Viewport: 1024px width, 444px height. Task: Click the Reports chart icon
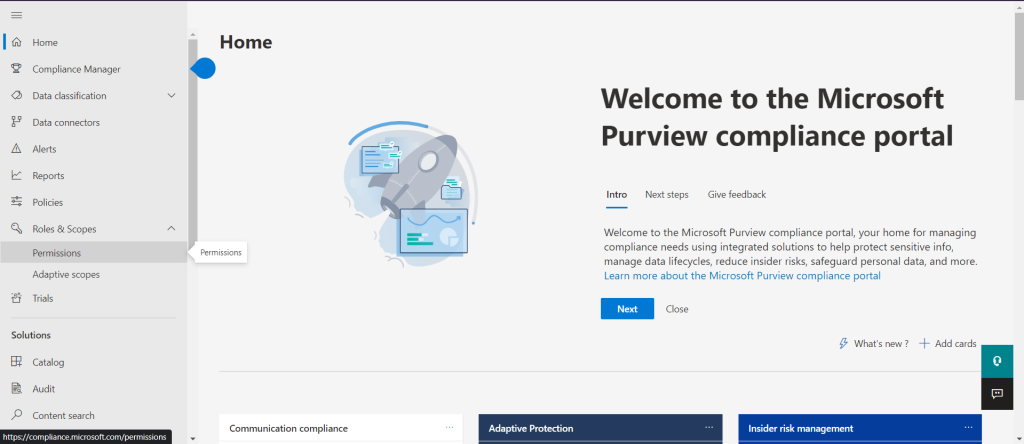(x=17, y=176)
